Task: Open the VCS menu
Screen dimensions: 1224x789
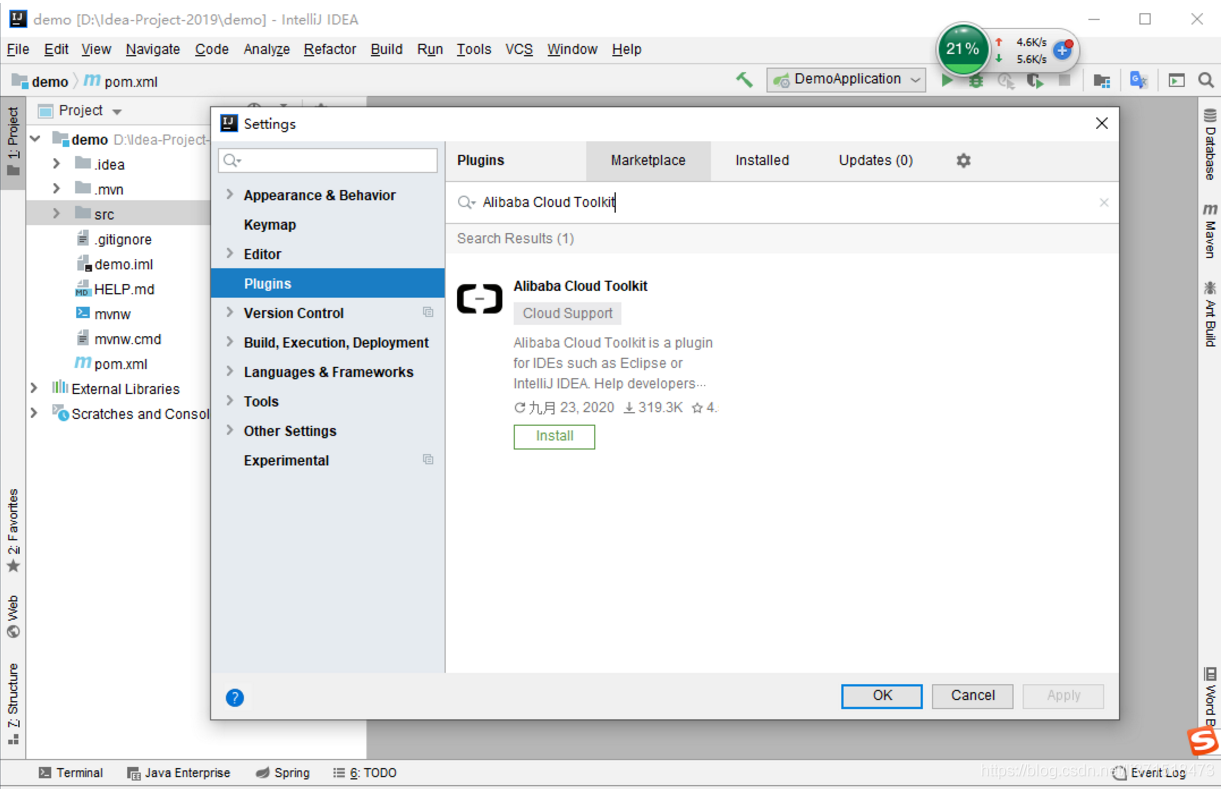Action: [519, 49]
